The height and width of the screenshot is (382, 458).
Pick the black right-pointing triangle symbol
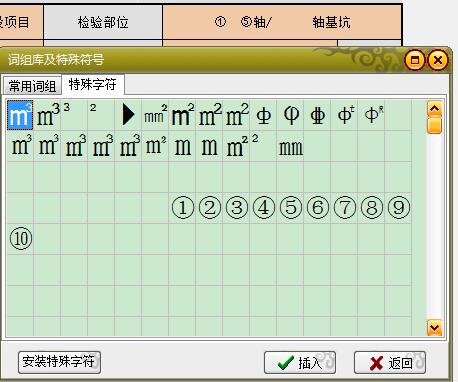pos(128,115)
